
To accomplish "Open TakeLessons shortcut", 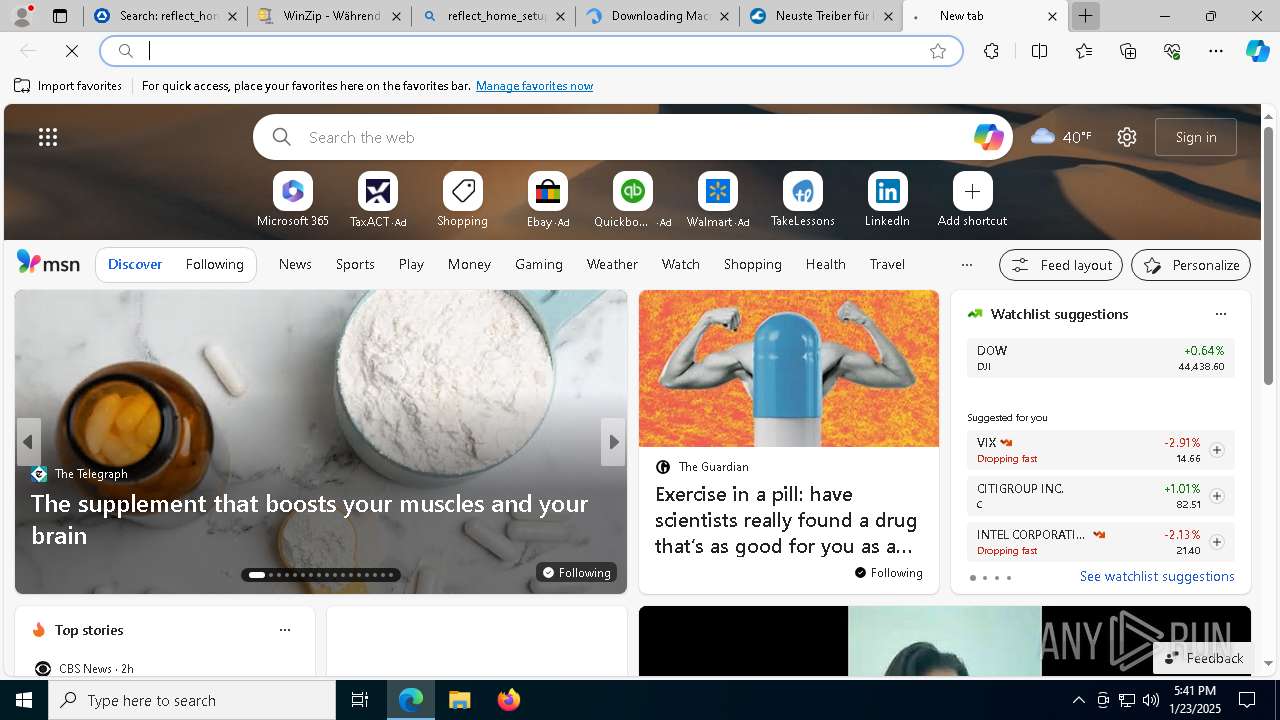I will tap(802, 200).
